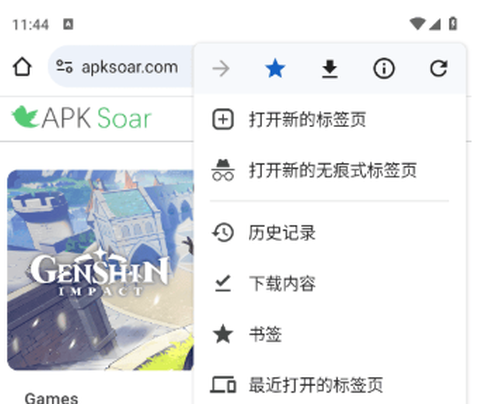Select 打开新的无痕式标签页 menu entry
This screenshot has width=480, height=404.
coord(330,170)
